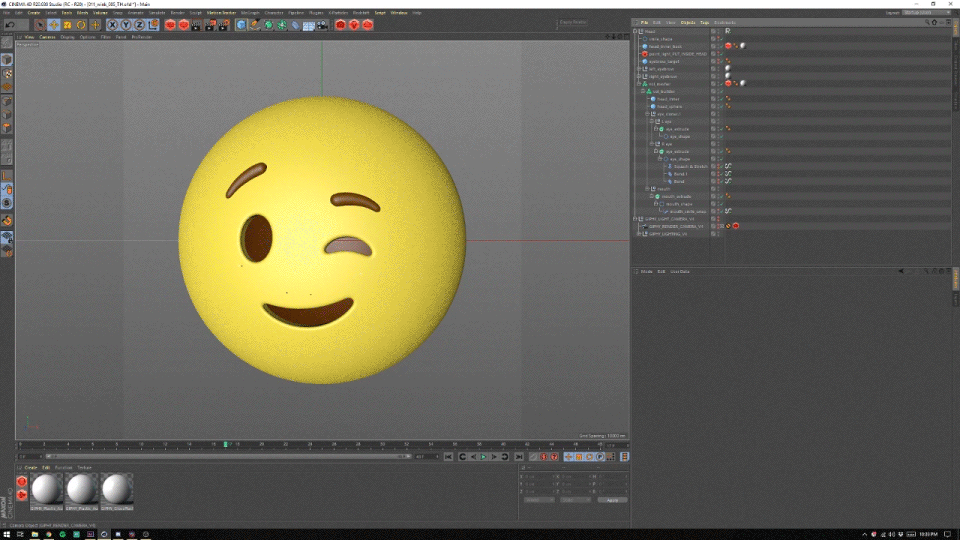
Task: Select the Squash & Stretch deformer row
Action: 691,167
